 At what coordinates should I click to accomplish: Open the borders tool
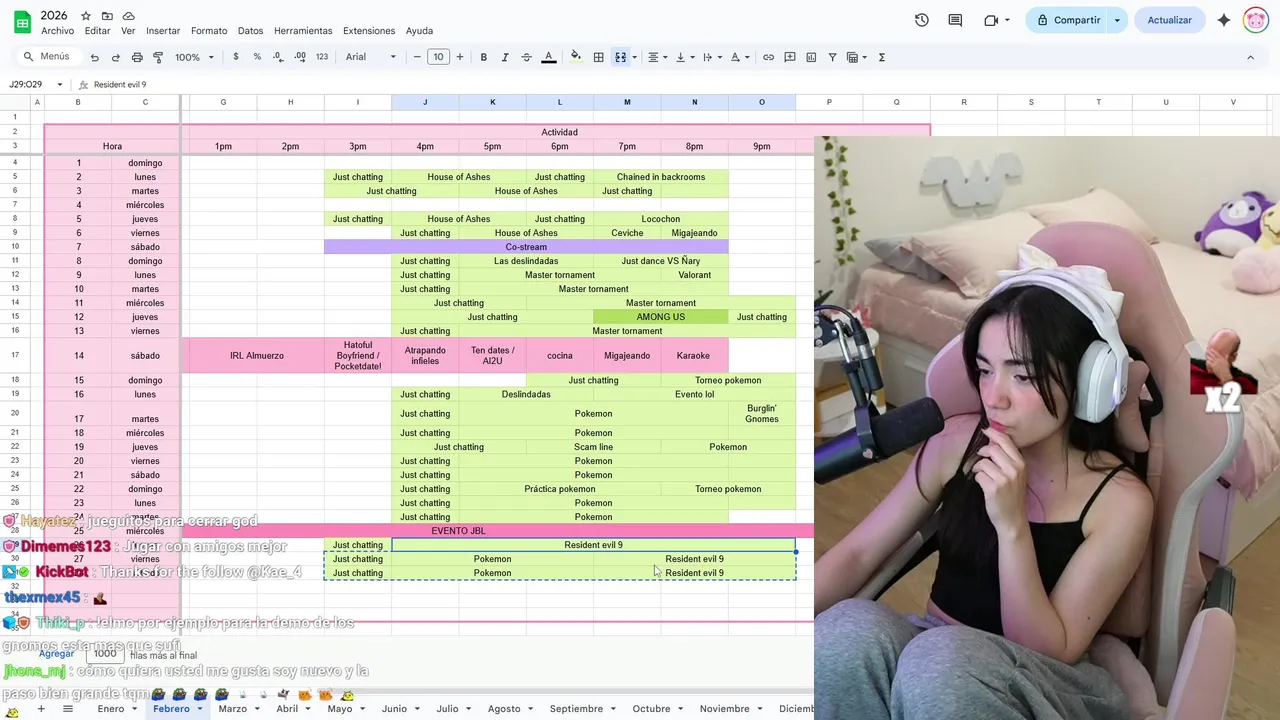(x=598, y=57)
